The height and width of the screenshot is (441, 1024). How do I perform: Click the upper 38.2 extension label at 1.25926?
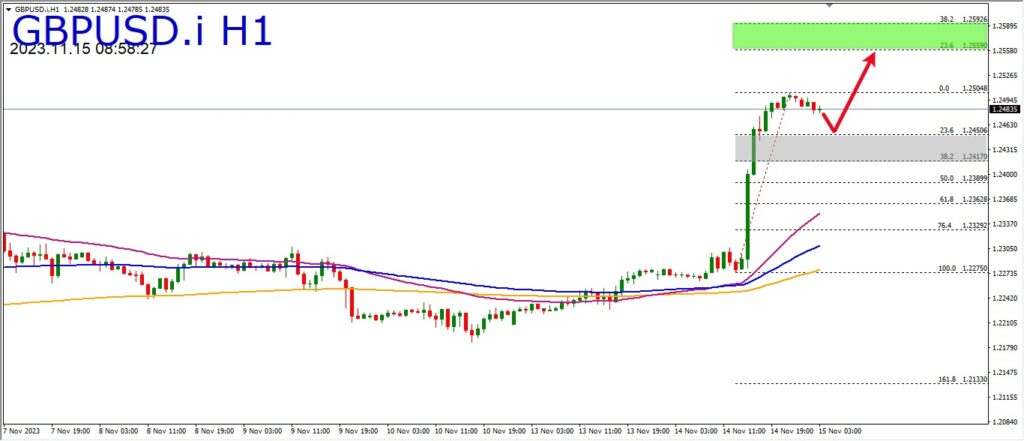[x=945, y=19]
